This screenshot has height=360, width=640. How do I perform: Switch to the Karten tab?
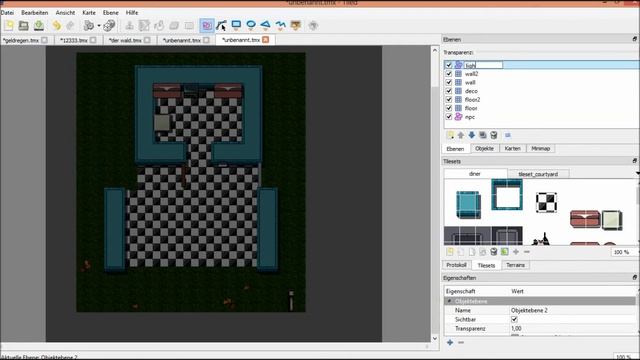[x=513, y=149]
